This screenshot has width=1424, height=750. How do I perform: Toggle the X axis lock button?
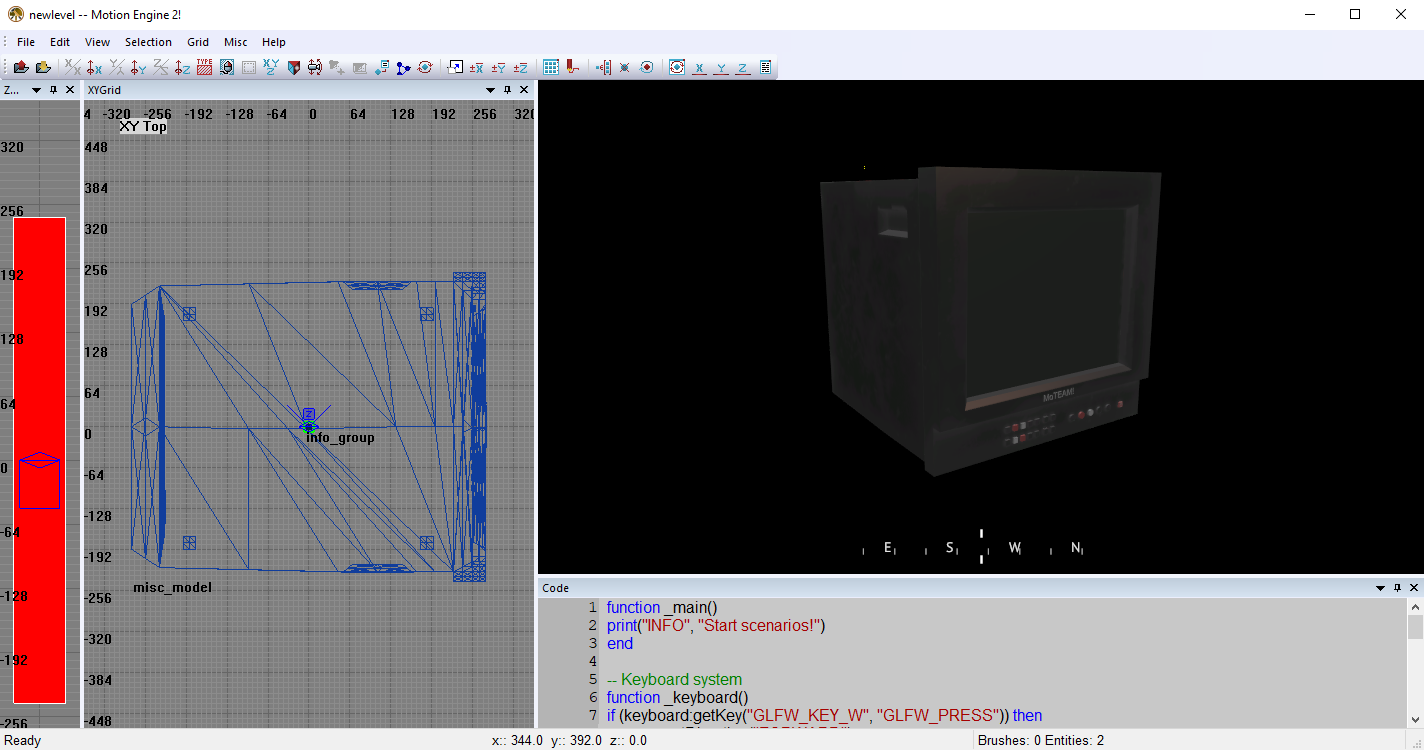pos(699,67)
